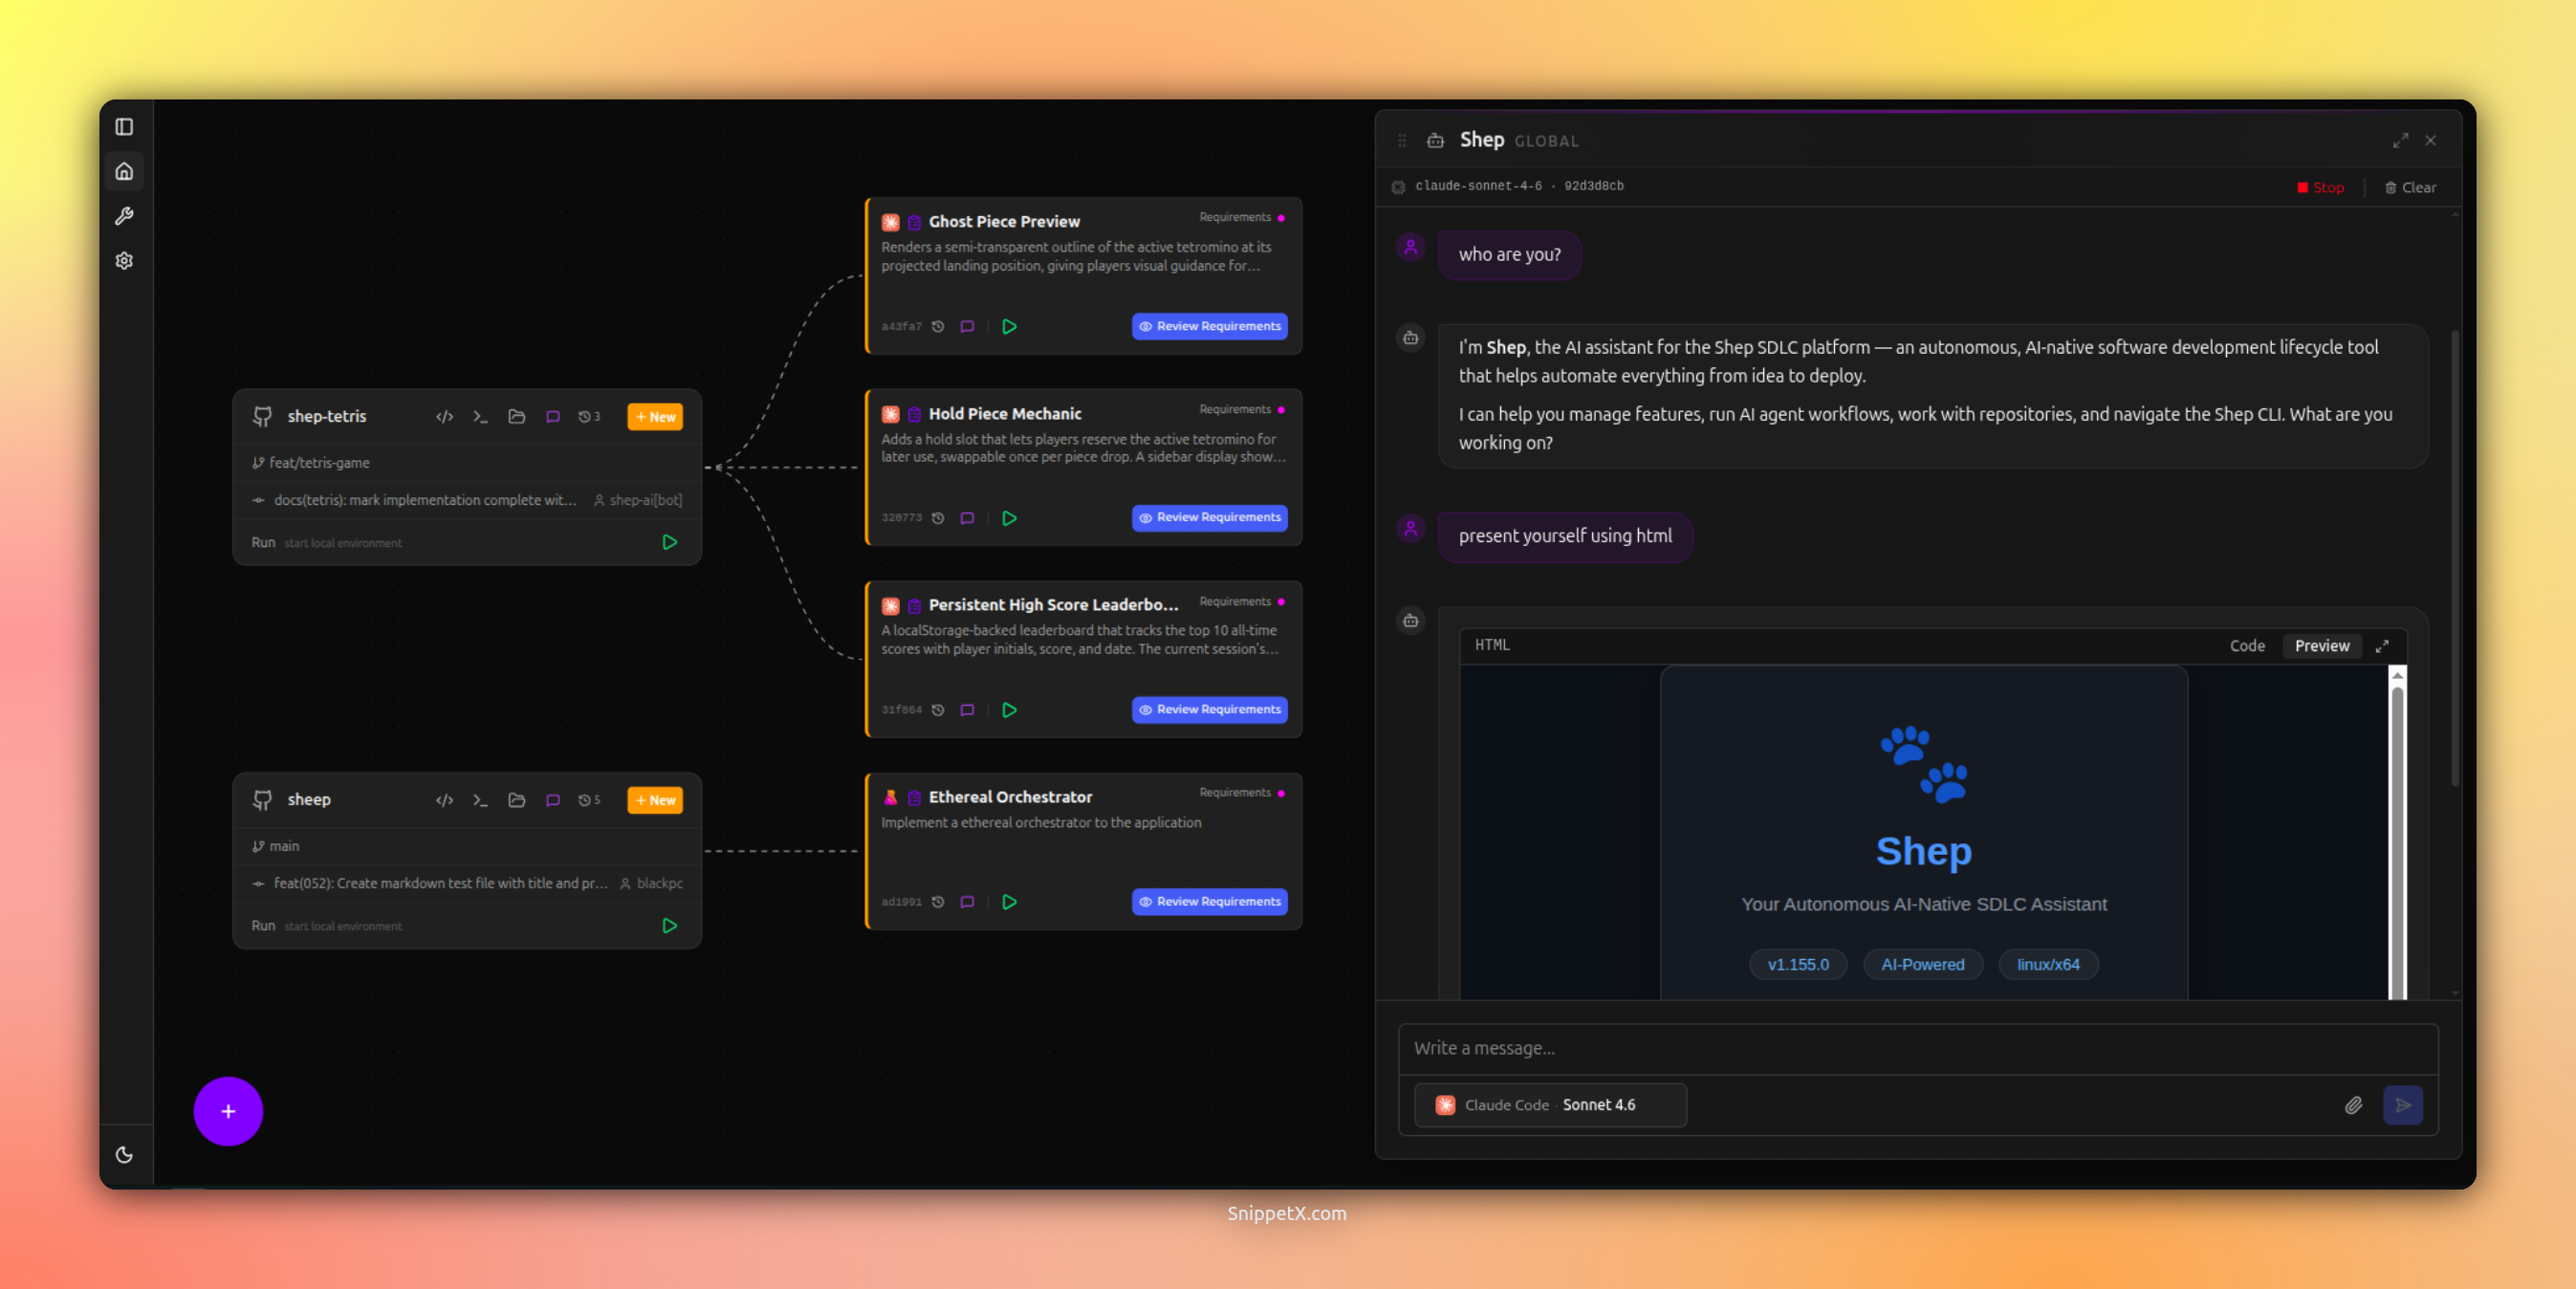The height and width of the screenshot is (1289, 2576).
Task: Run the Hold Piece Mechanic feature
Action: pos(1009,518)
